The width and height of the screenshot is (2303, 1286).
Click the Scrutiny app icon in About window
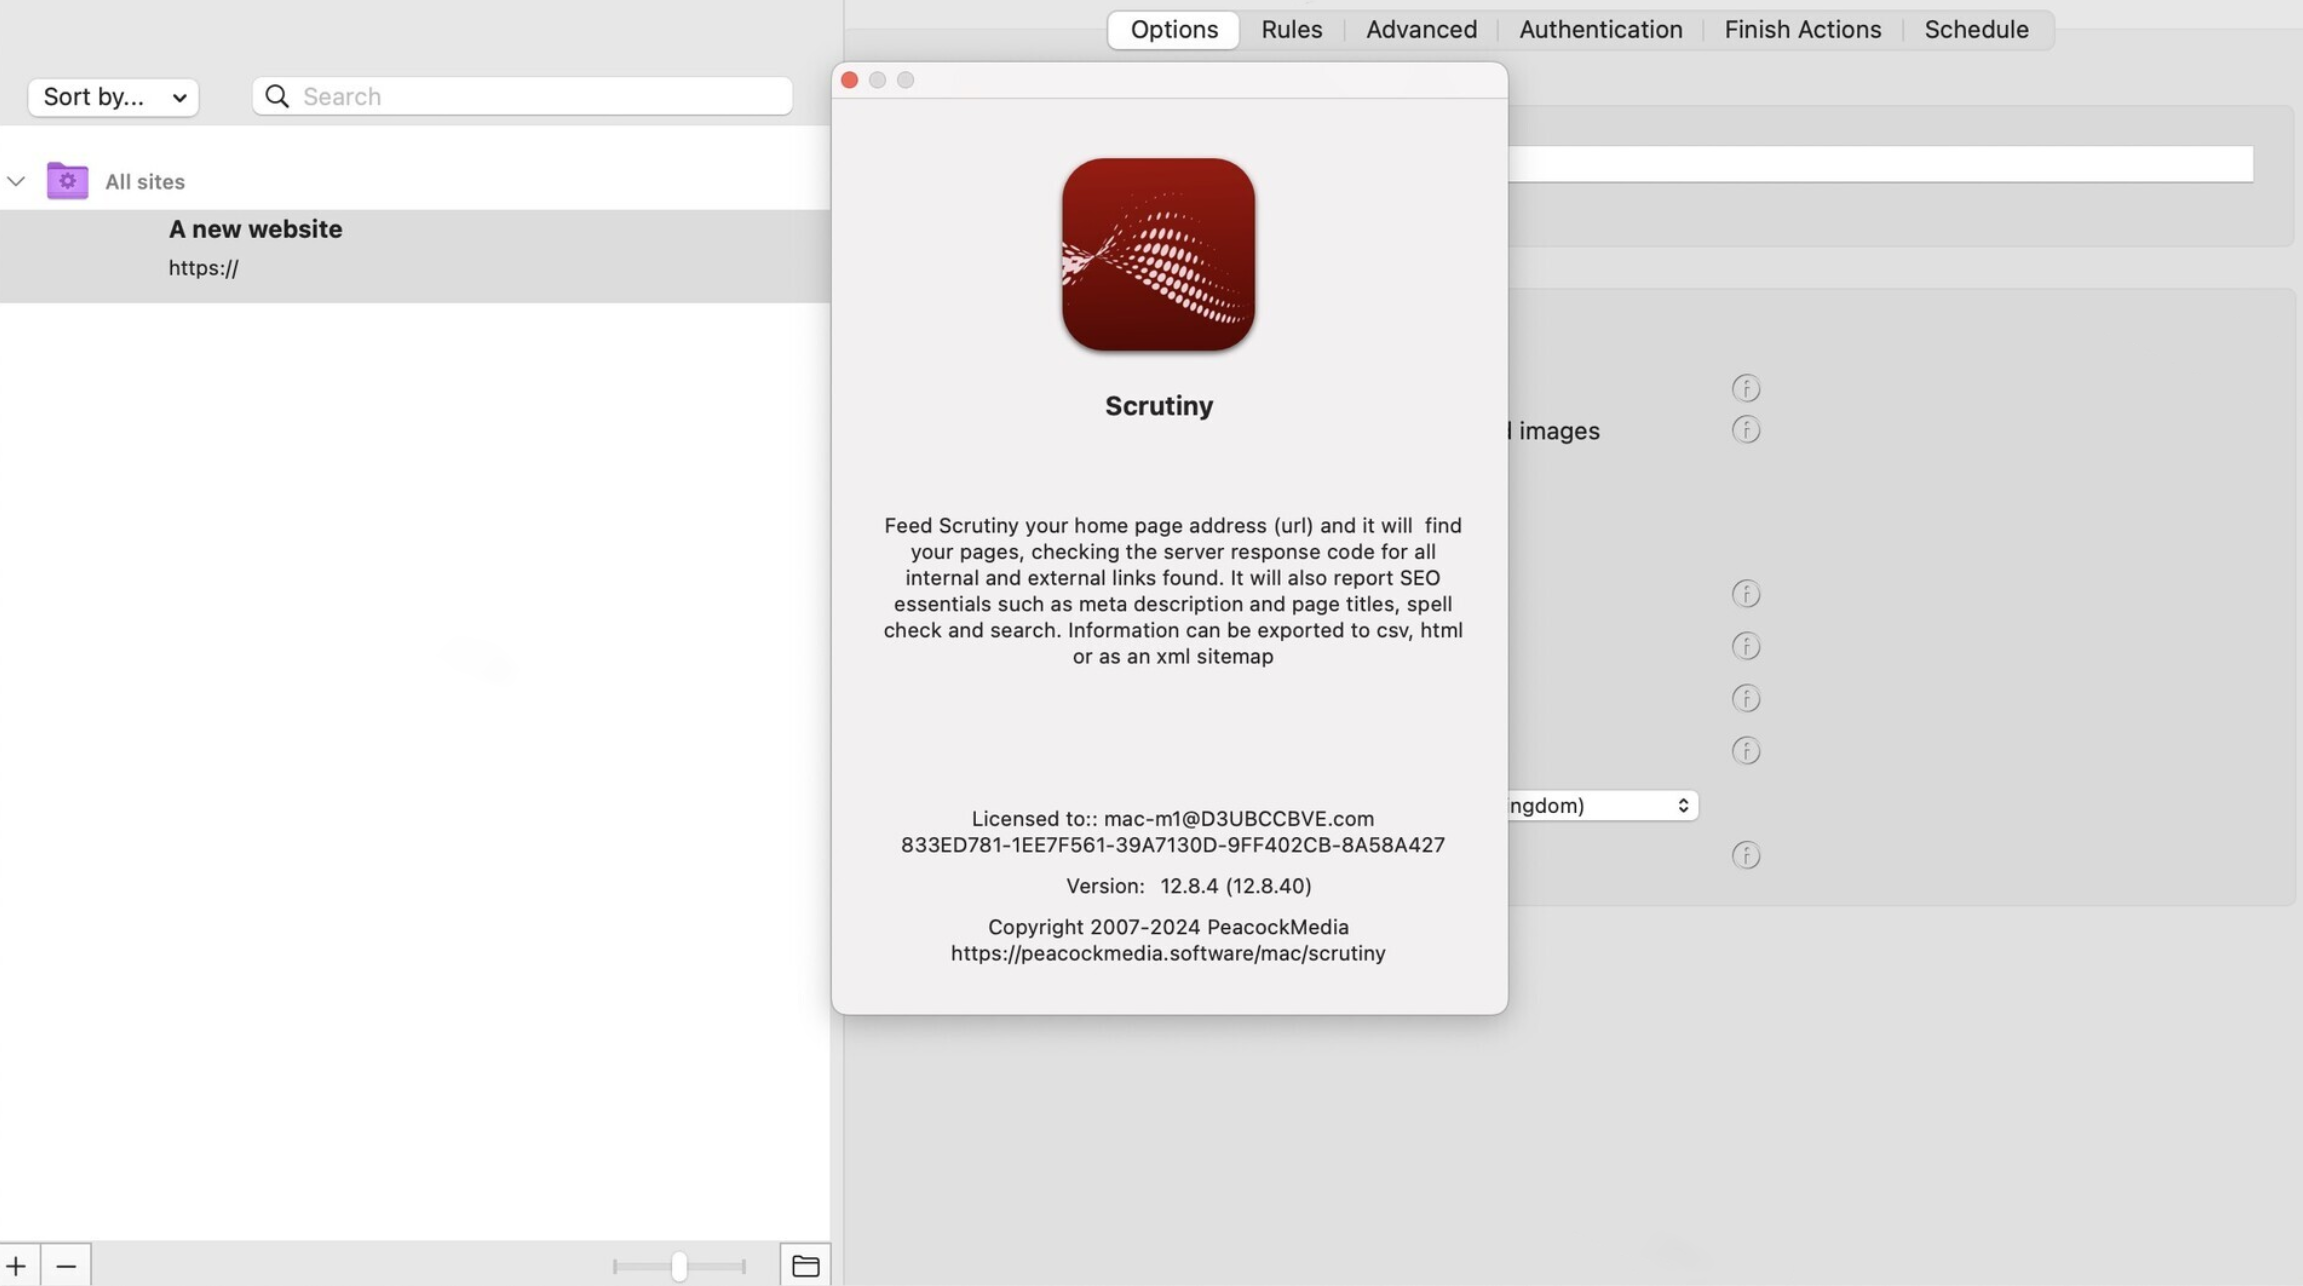(1158, 254)
